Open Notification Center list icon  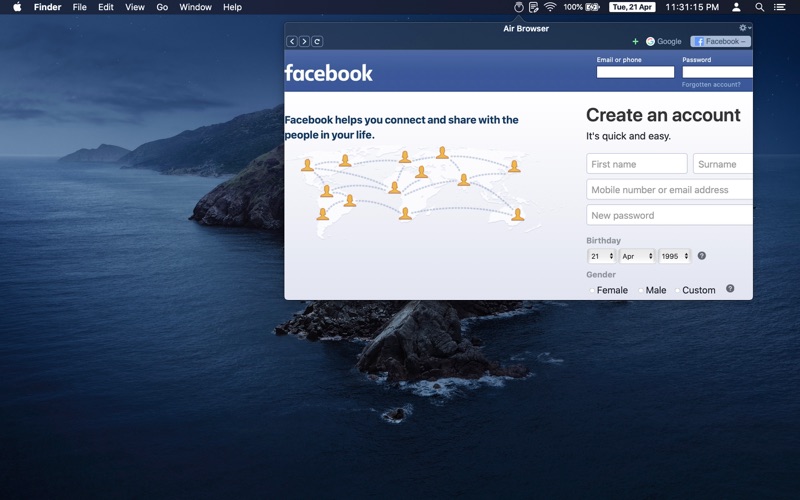[x=780, y=7]
